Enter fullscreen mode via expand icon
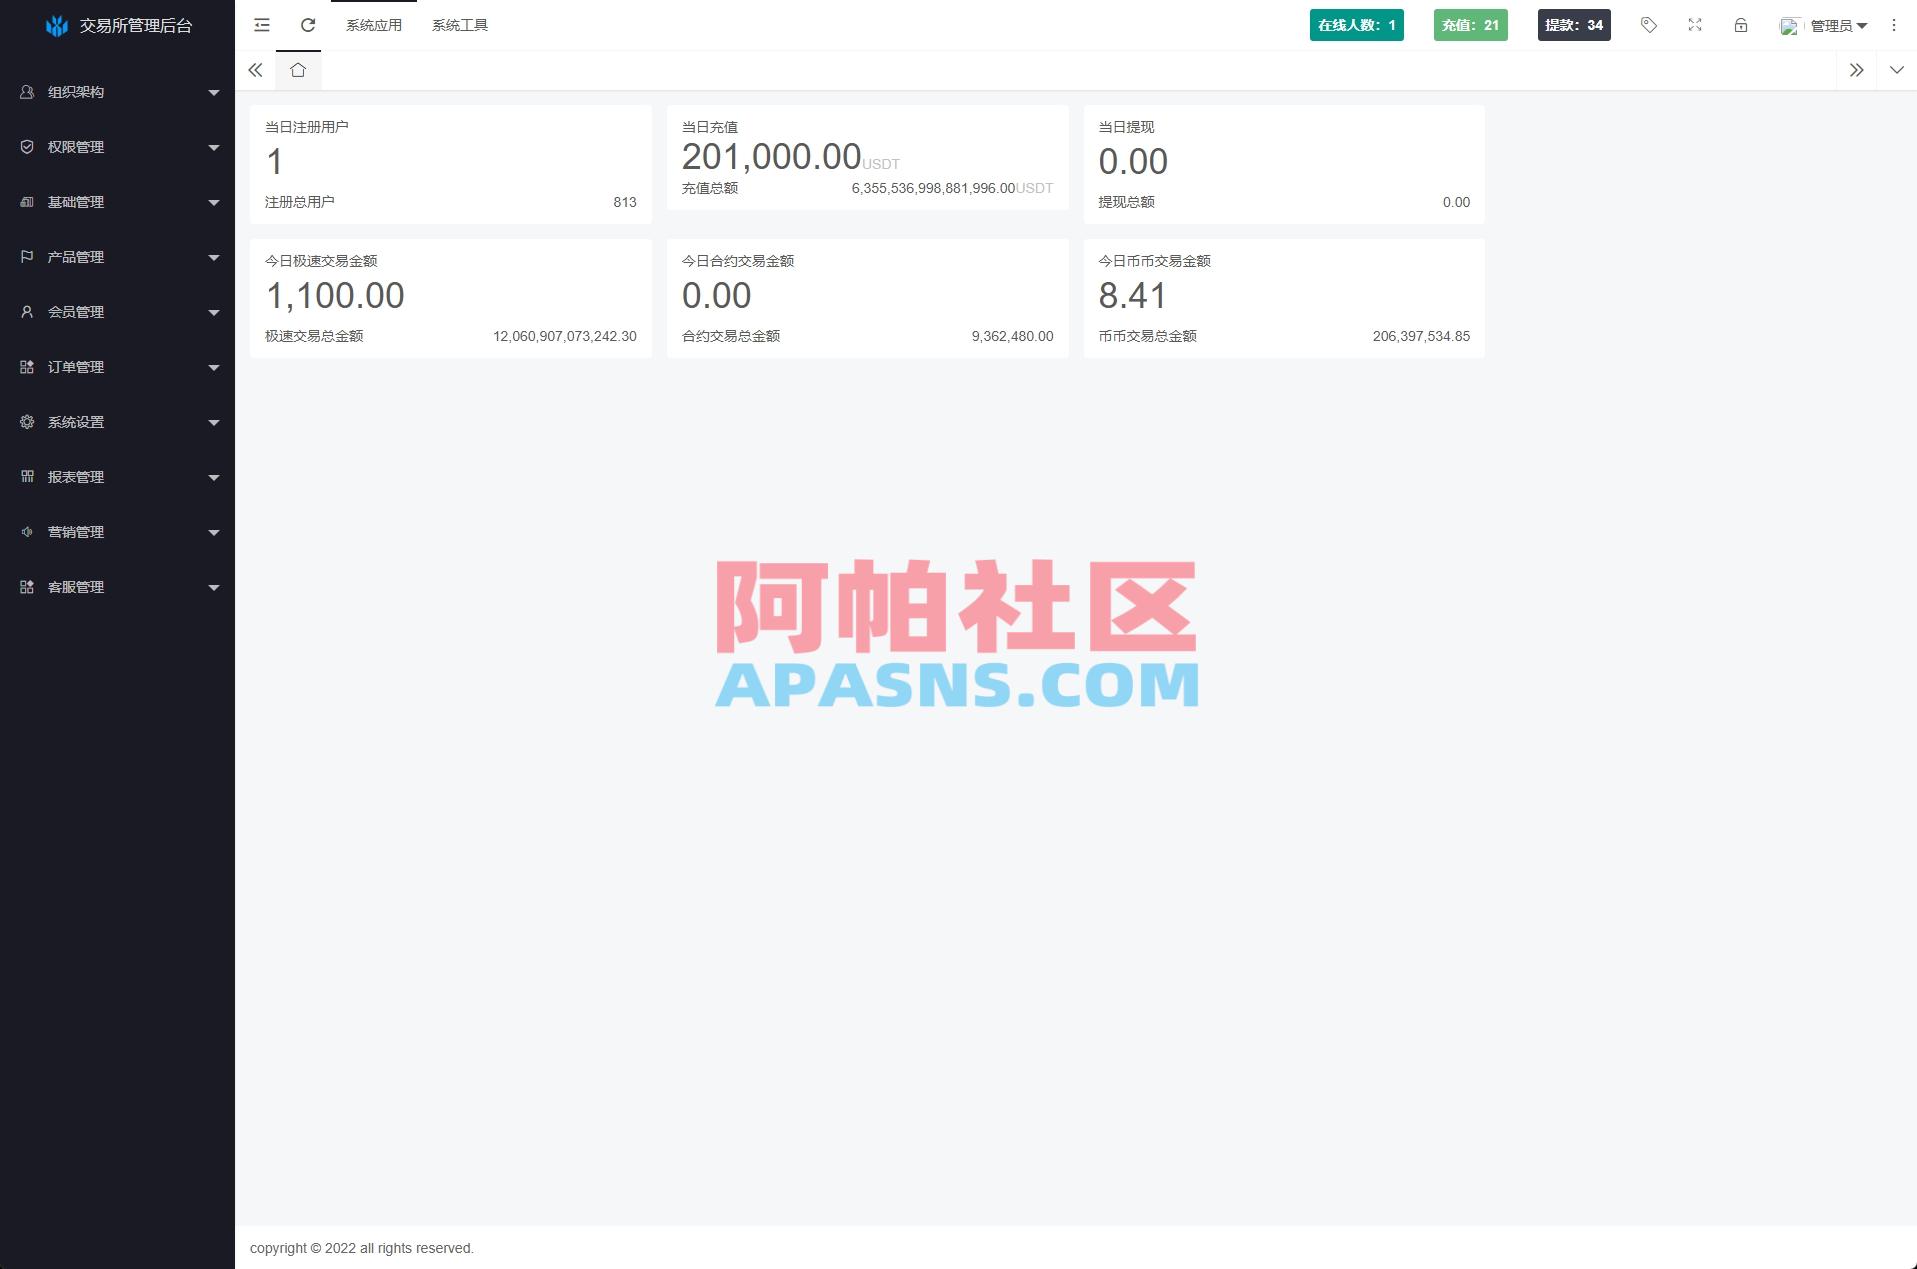This screenshot has width=1917, height=1269. [x=1695, y=25]
